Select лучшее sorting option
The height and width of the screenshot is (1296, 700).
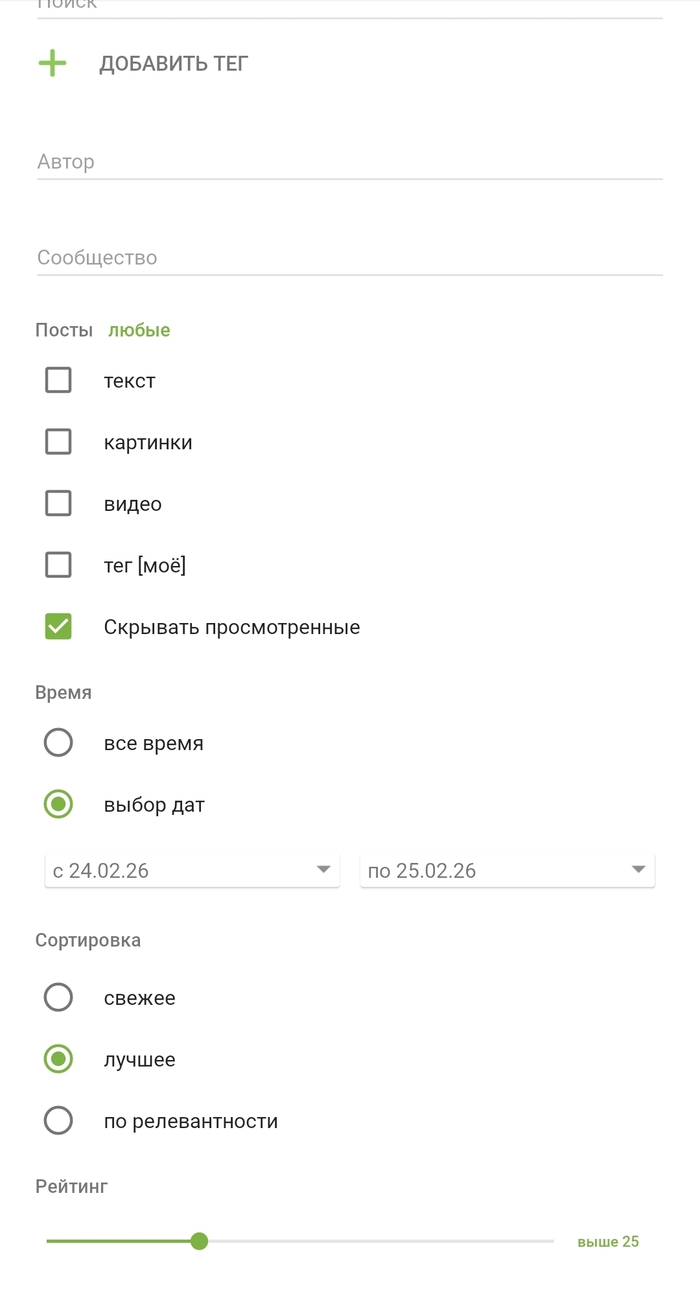pyautogui.click(x=58, y=1060)
